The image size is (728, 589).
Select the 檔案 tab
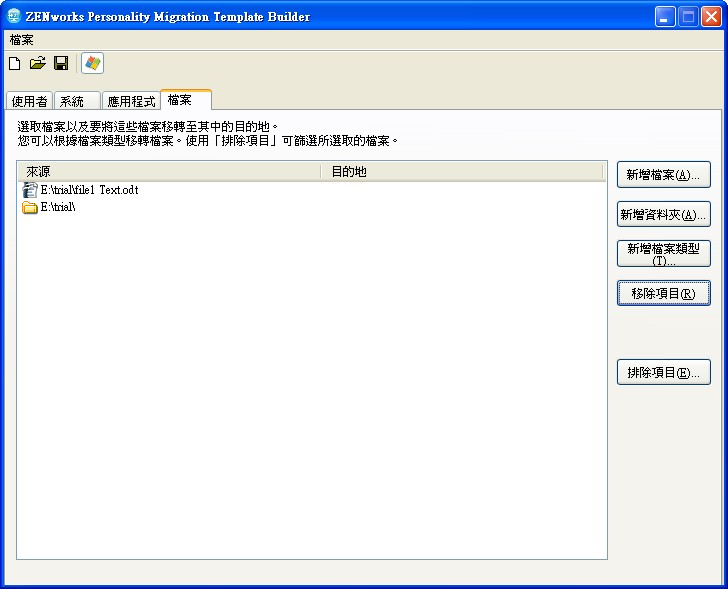186,100
